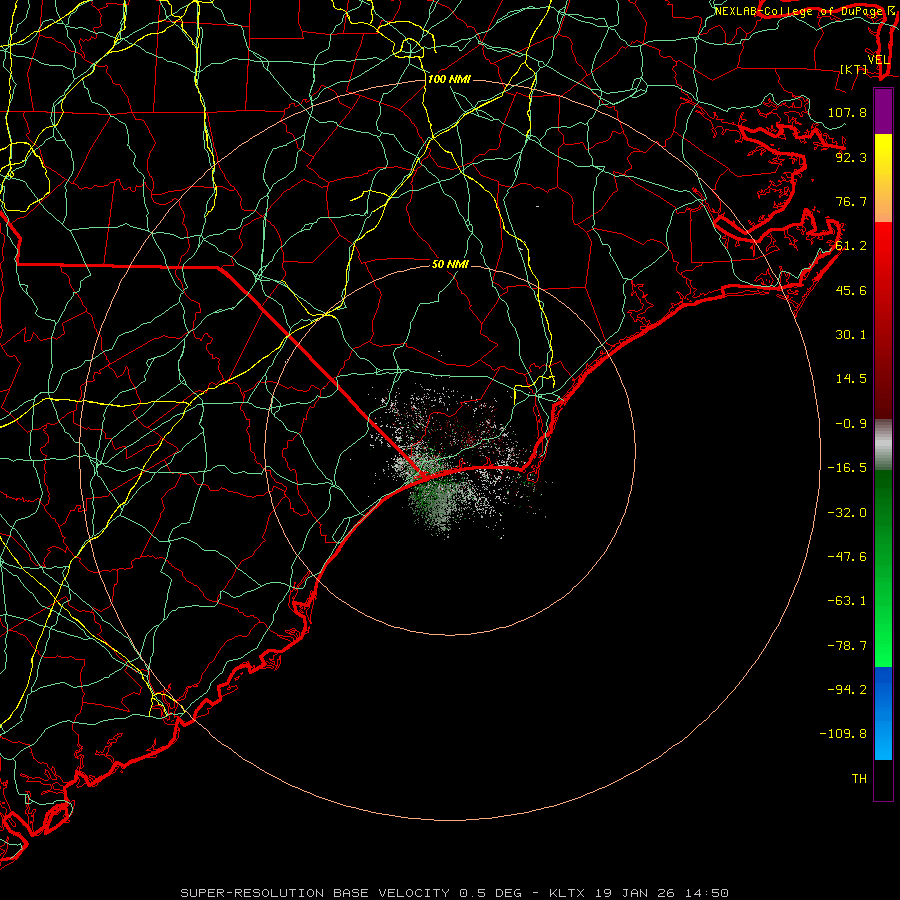Click the -16.5 velocity scale value
Image resolution: width=900 pixels, height=900 pixels.
point(847,468)
